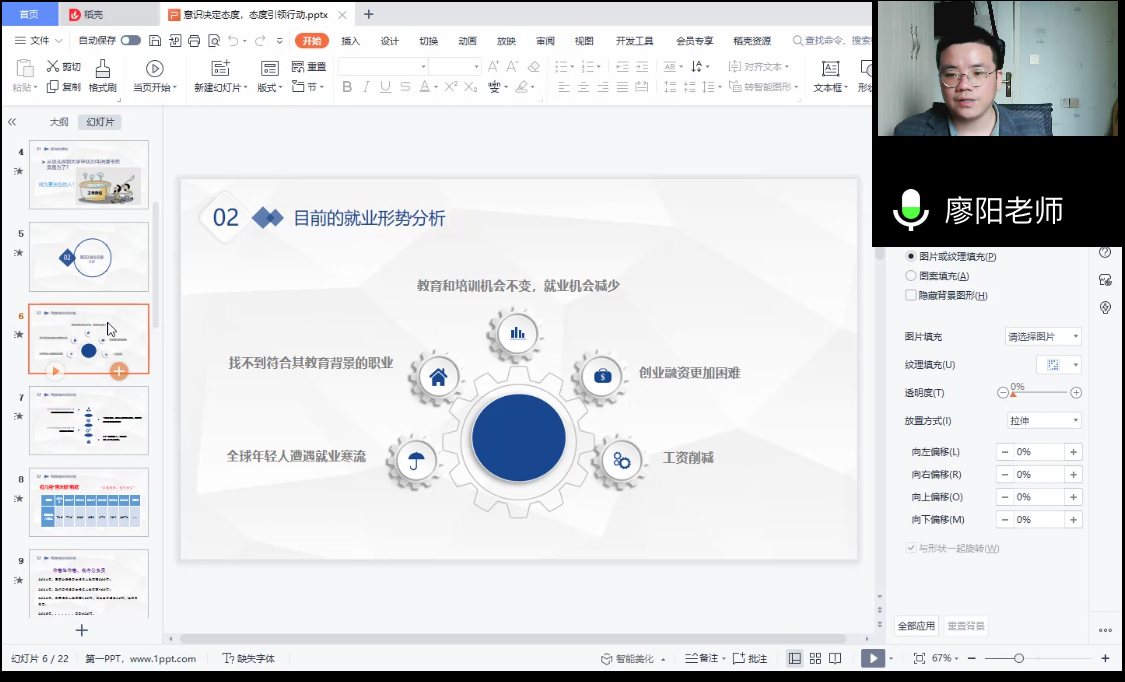Switch to the Outline (大纲) pane tab
Screen dimensions: 1125x682
[x=59, y=122]
